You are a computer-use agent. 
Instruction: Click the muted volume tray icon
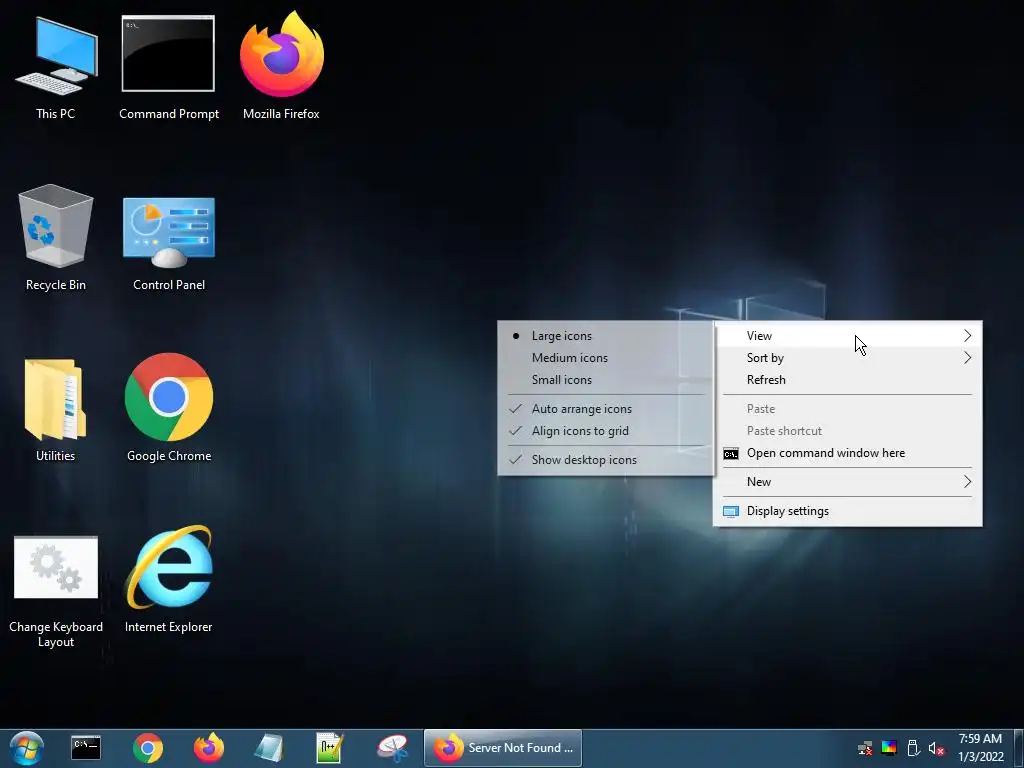tap(936, 748)
